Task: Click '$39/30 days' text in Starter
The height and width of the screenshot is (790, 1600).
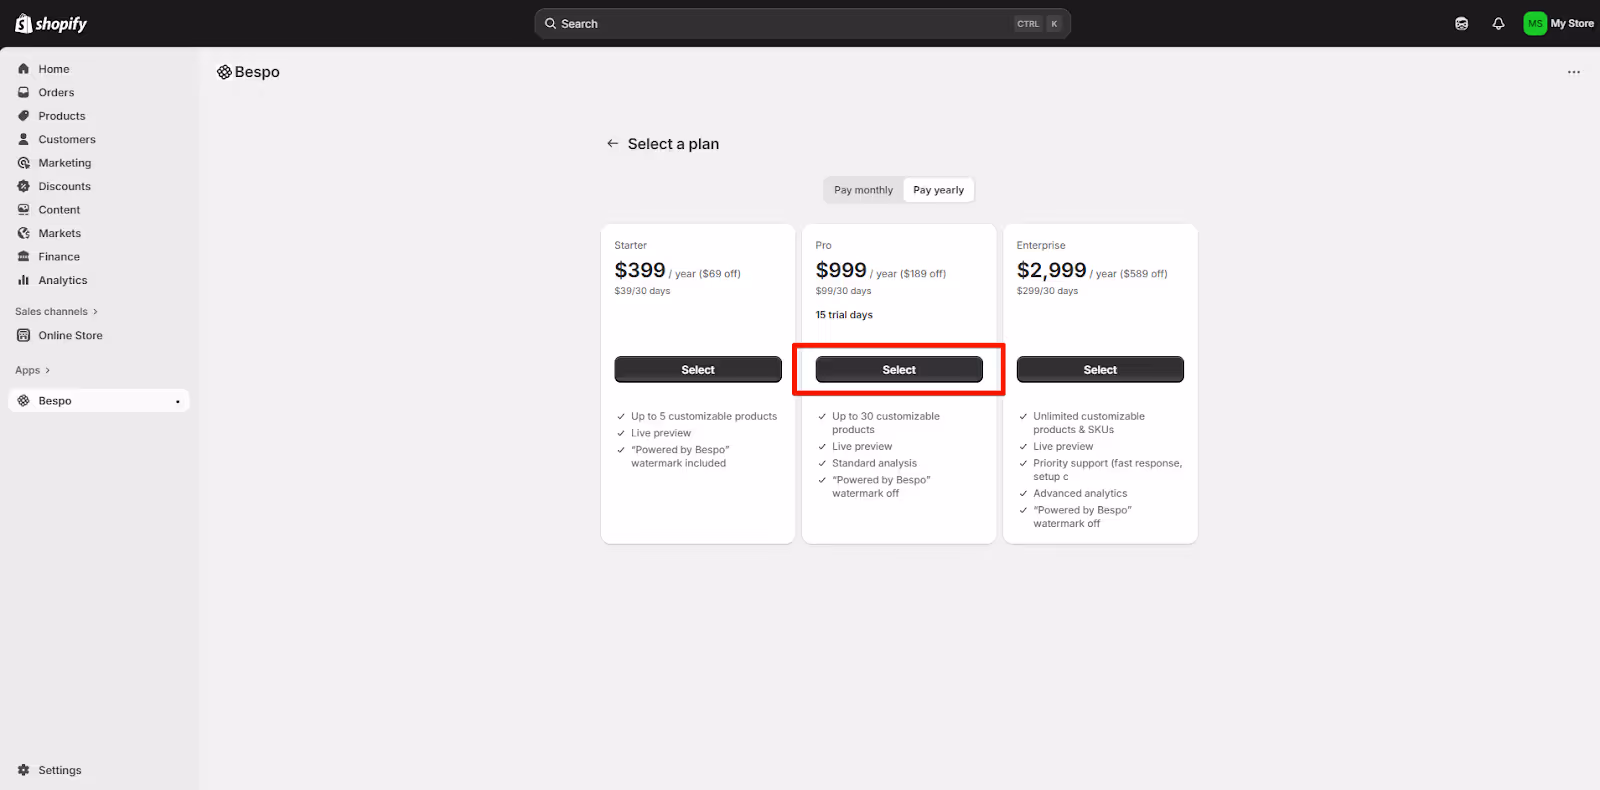Action: coord(642,291)
